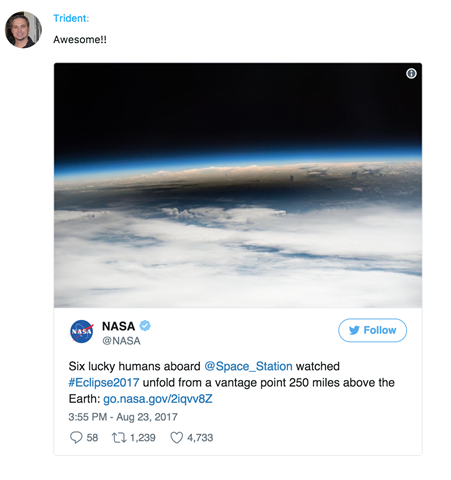Image resolution: width=451 pixels, height=480 pixels.
Task: Open the NASA logo profile picture
Action: [82, 331]
